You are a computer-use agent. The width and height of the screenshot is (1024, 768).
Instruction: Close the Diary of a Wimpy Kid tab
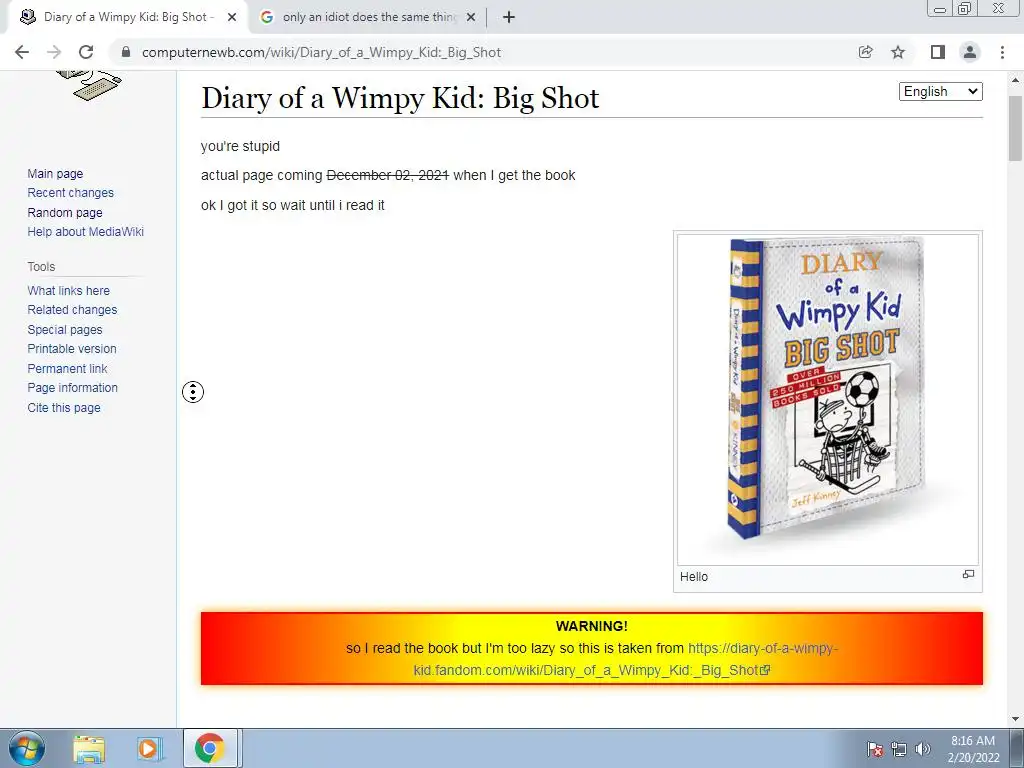232,18
